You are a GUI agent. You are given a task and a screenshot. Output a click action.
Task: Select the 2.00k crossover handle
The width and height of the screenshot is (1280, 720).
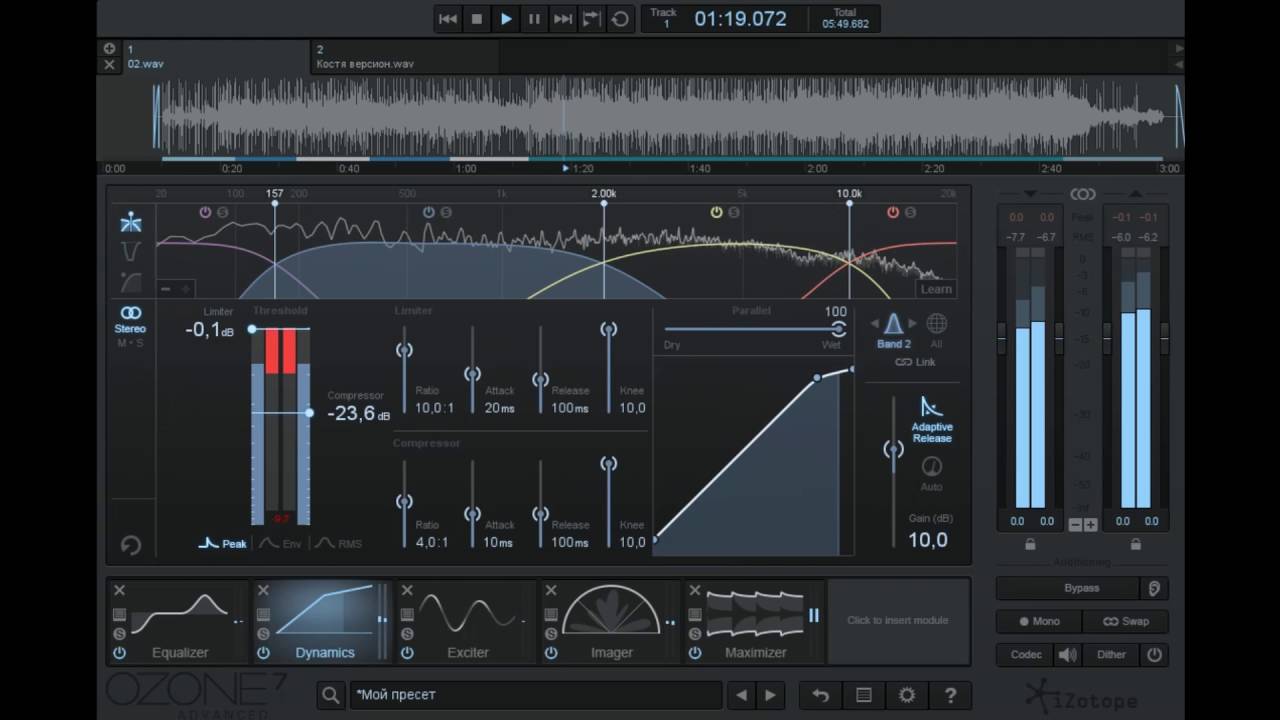[x=603, y=203]
